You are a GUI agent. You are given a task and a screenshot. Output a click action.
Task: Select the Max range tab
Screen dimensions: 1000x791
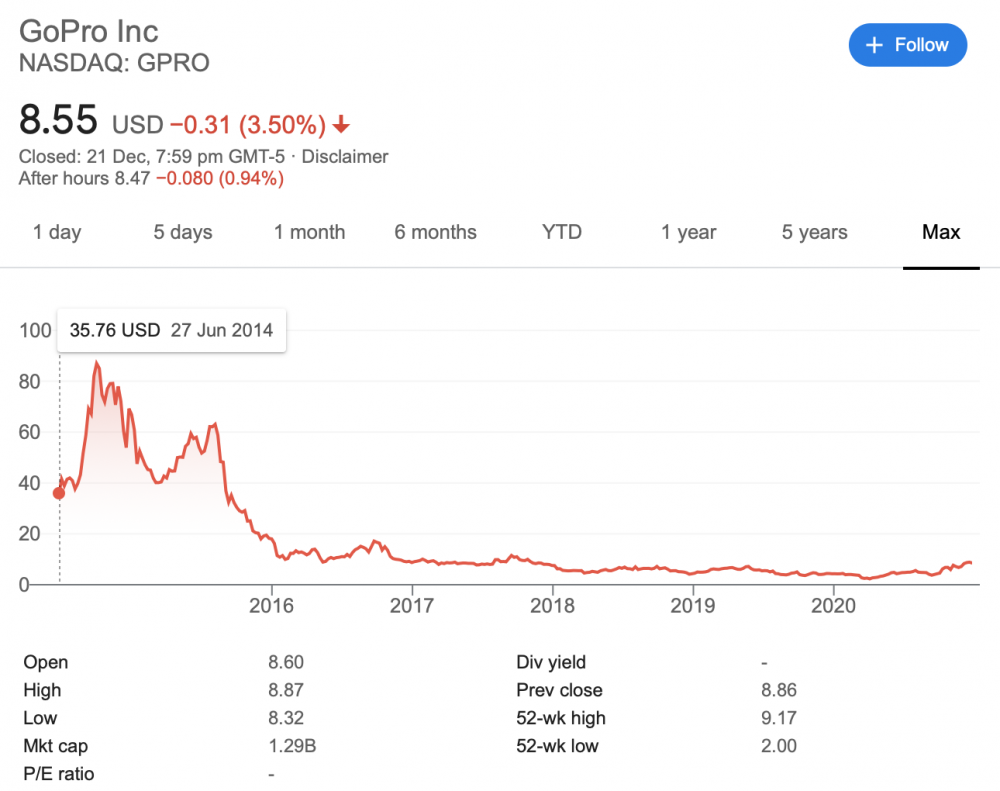pyautogui.click(x=941, y=232)
